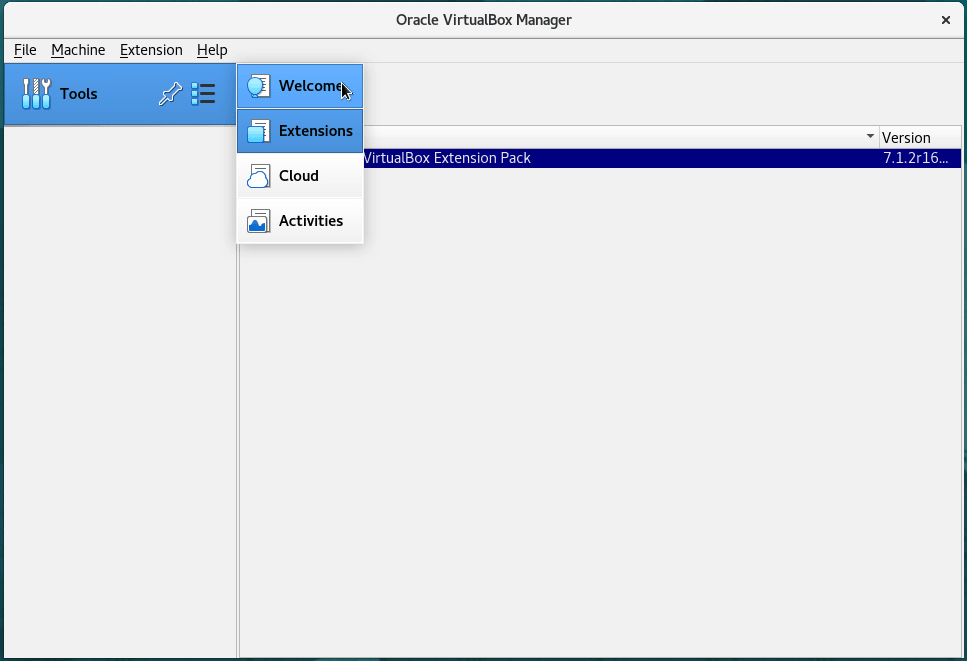Image resolution: width=967 pixels, height=661 pixels.
Task: Click the Activities chart icon
Action: point(258,221)
